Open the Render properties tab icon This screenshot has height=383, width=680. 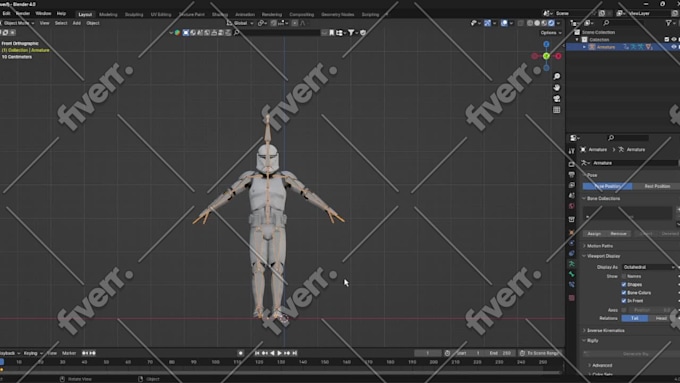click(x=572, y=164)
